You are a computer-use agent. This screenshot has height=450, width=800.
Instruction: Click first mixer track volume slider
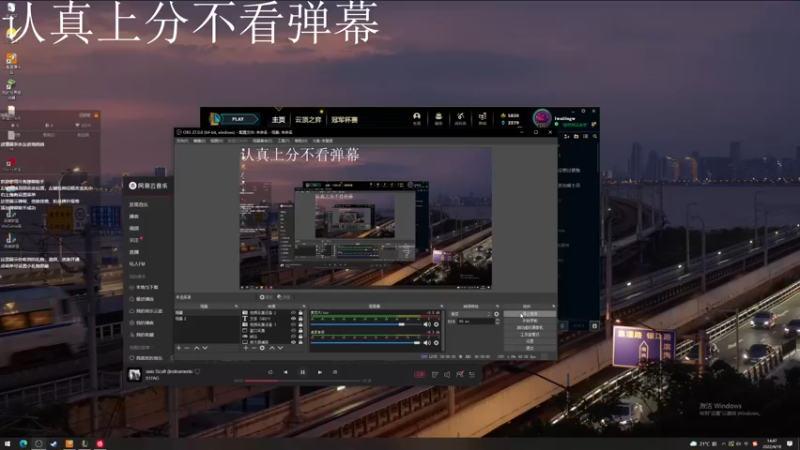click(366, 324)
